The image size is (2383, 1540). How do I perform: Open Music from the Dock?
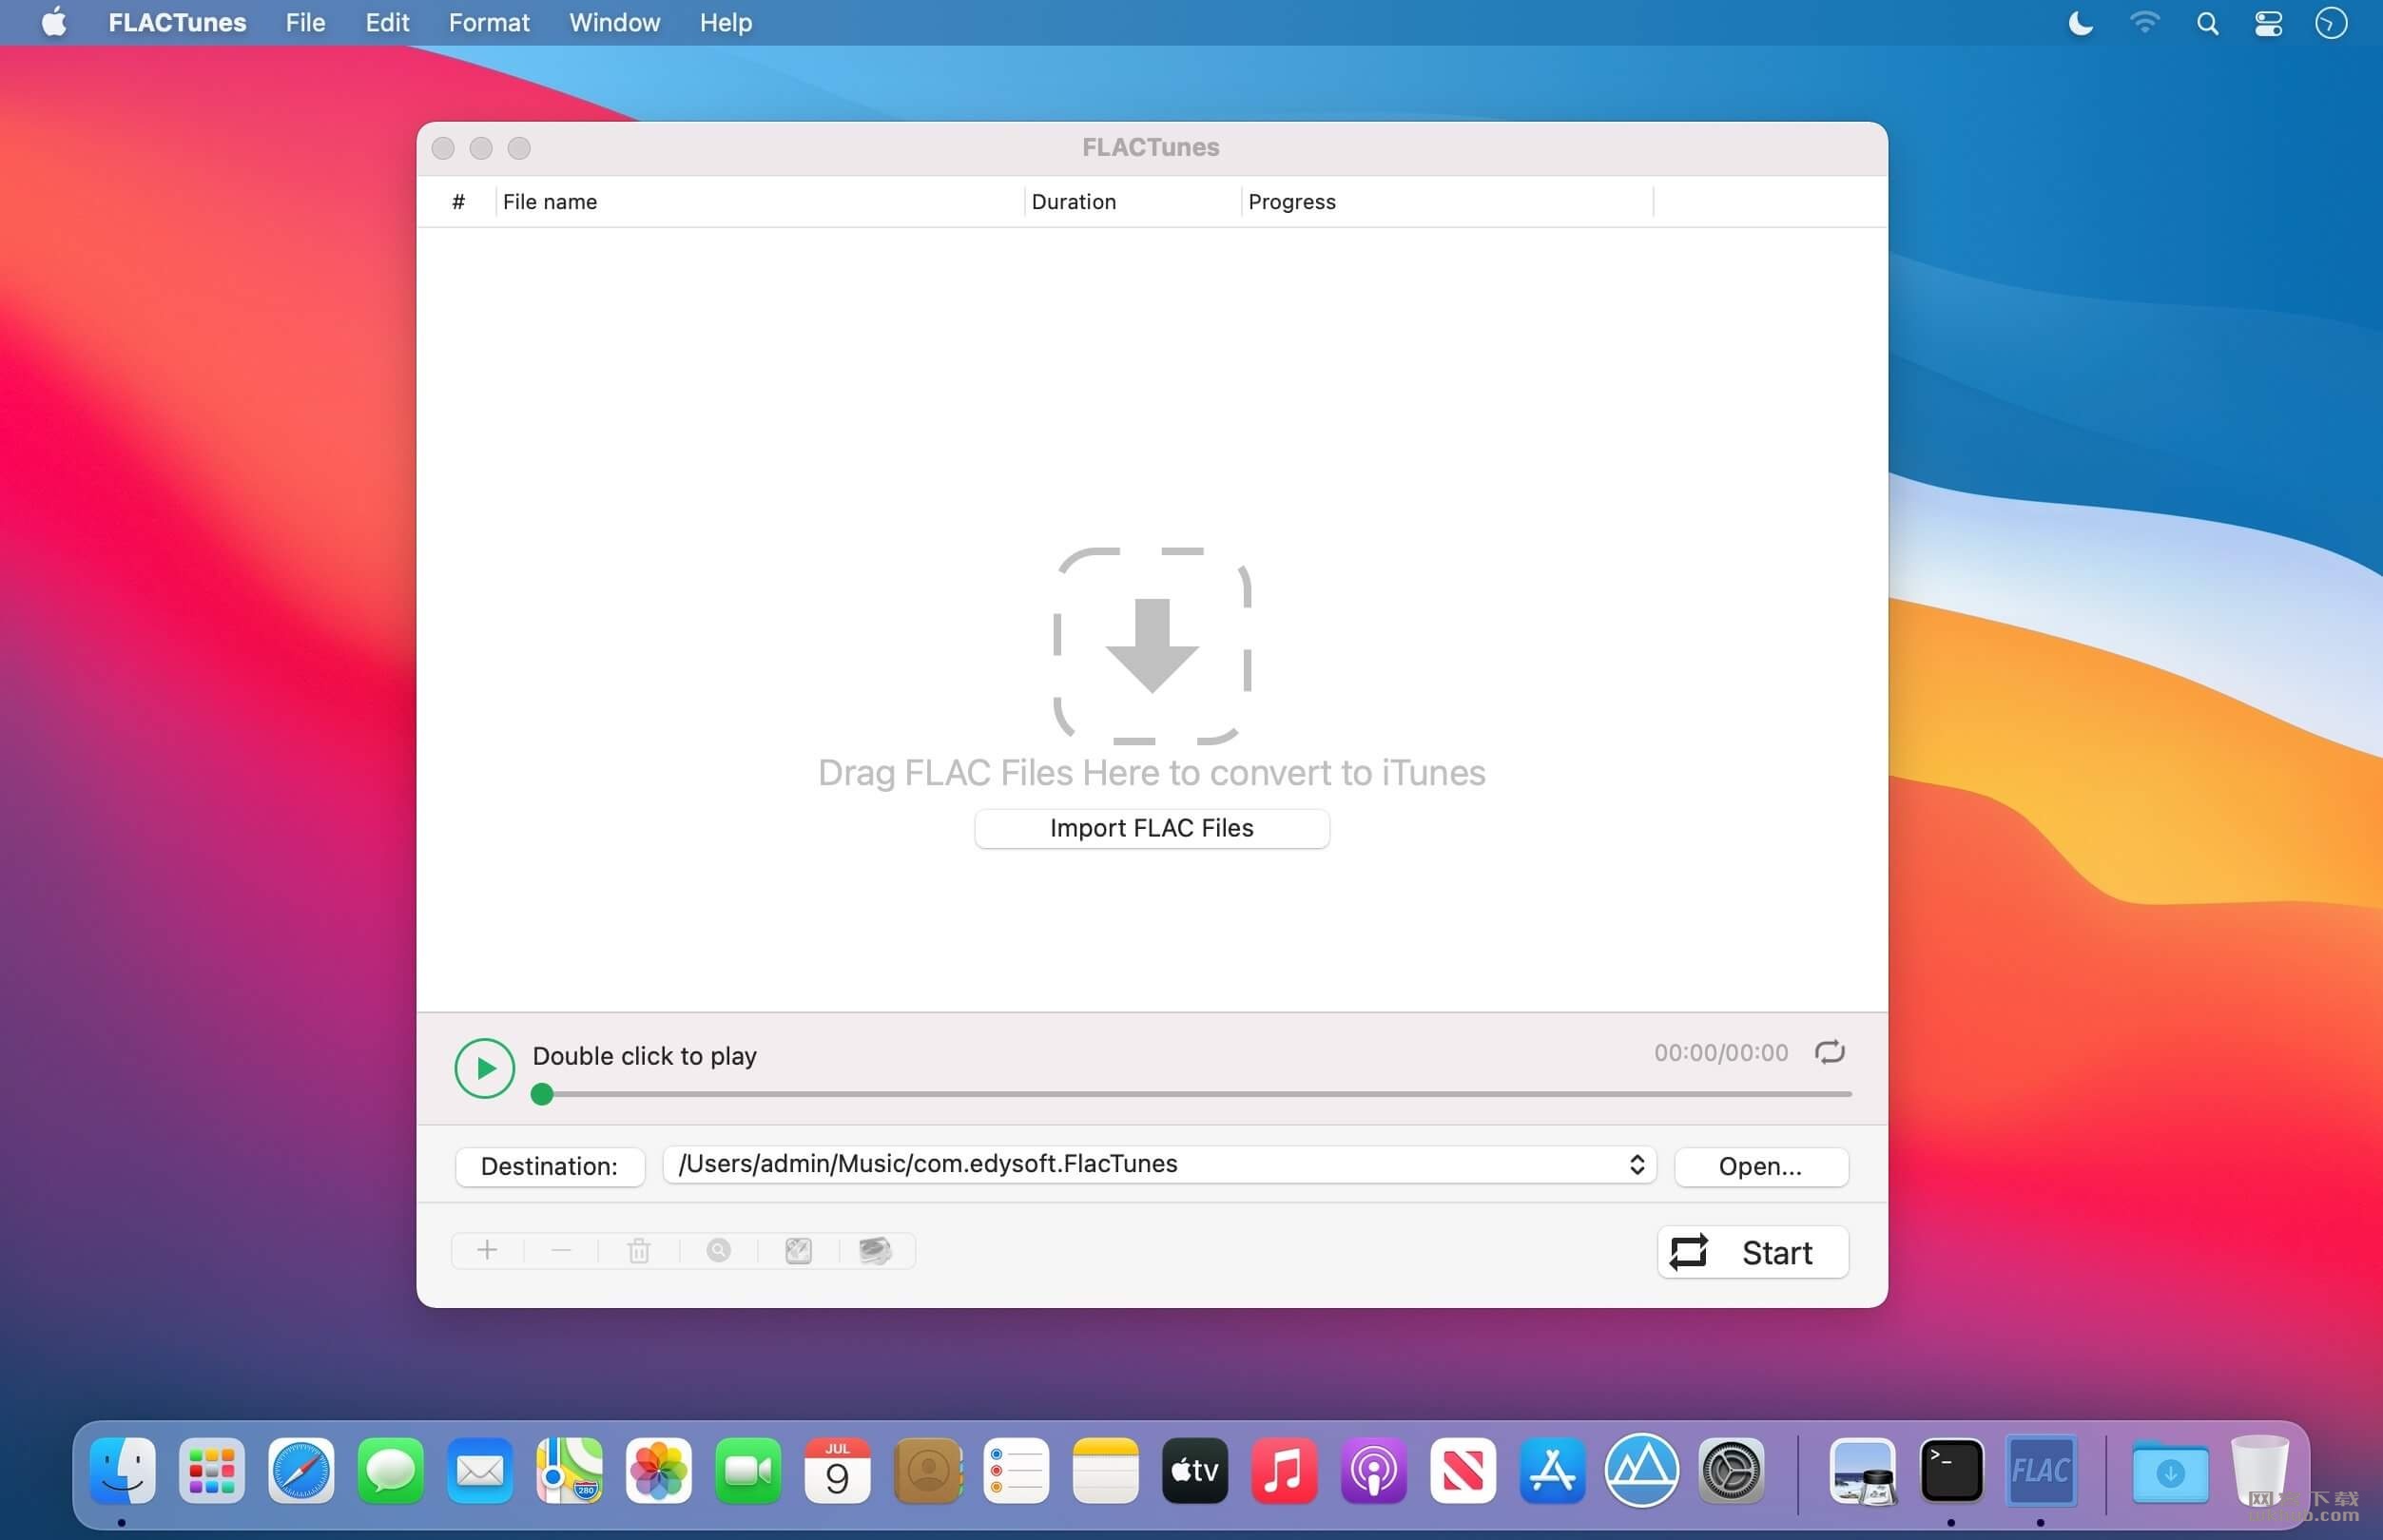point(1284,1470)
